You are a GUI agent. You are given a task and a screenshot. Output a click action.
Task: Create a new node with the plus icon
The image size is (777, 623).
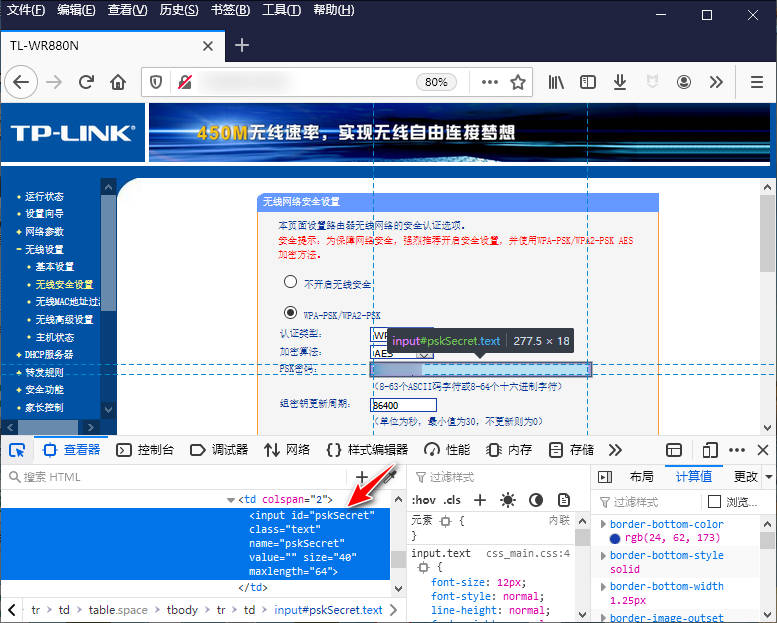tap(362, 477)
